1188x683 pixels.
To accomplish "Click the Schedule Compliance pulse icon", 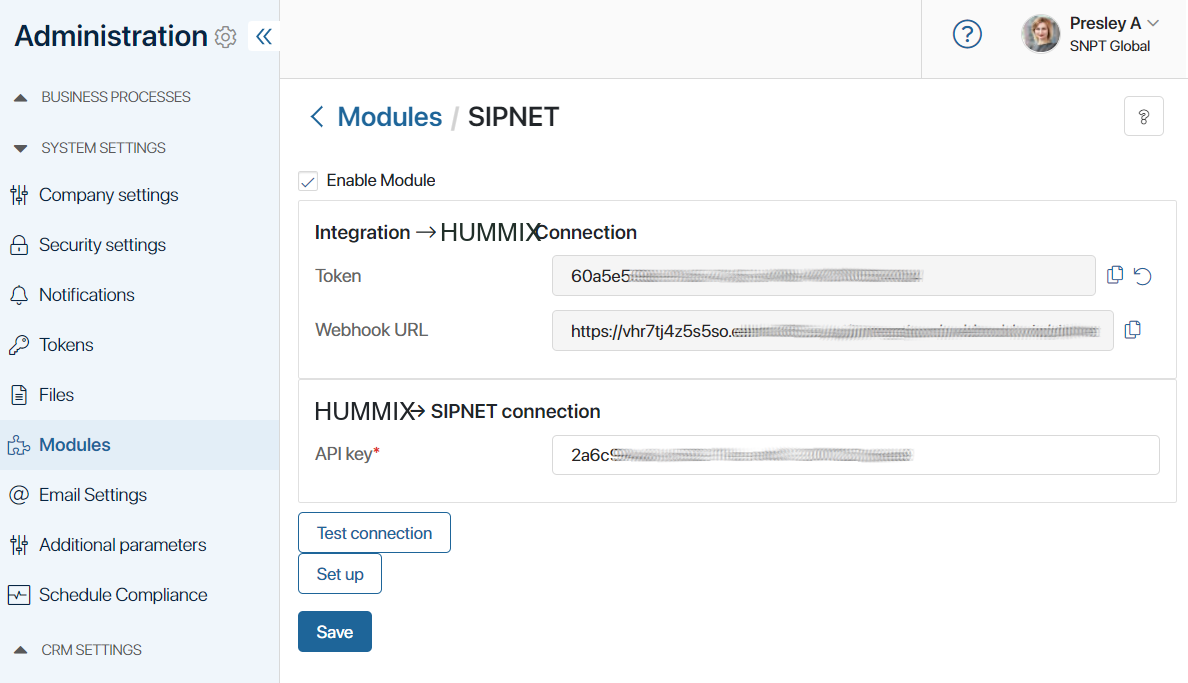I will 19,595.
